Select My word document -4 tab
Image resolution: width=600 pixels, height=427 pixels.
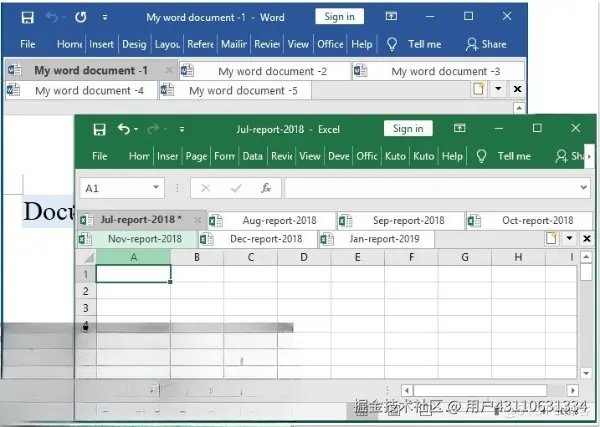[81, 91]
